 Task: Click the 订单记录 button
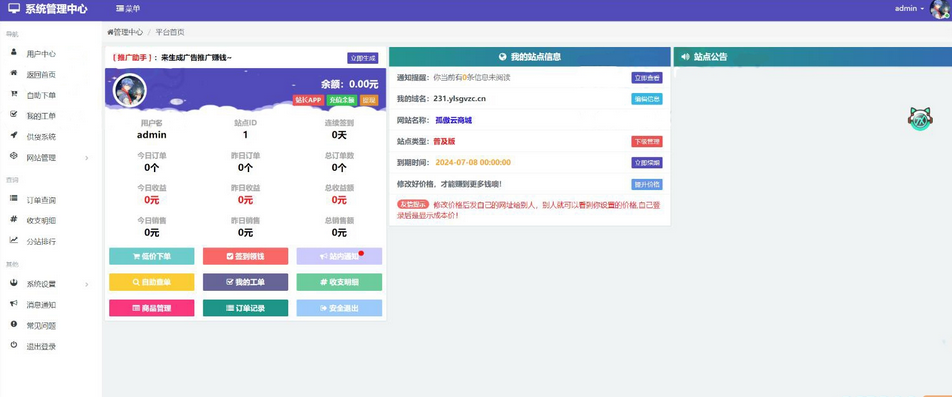coord(245,308)
